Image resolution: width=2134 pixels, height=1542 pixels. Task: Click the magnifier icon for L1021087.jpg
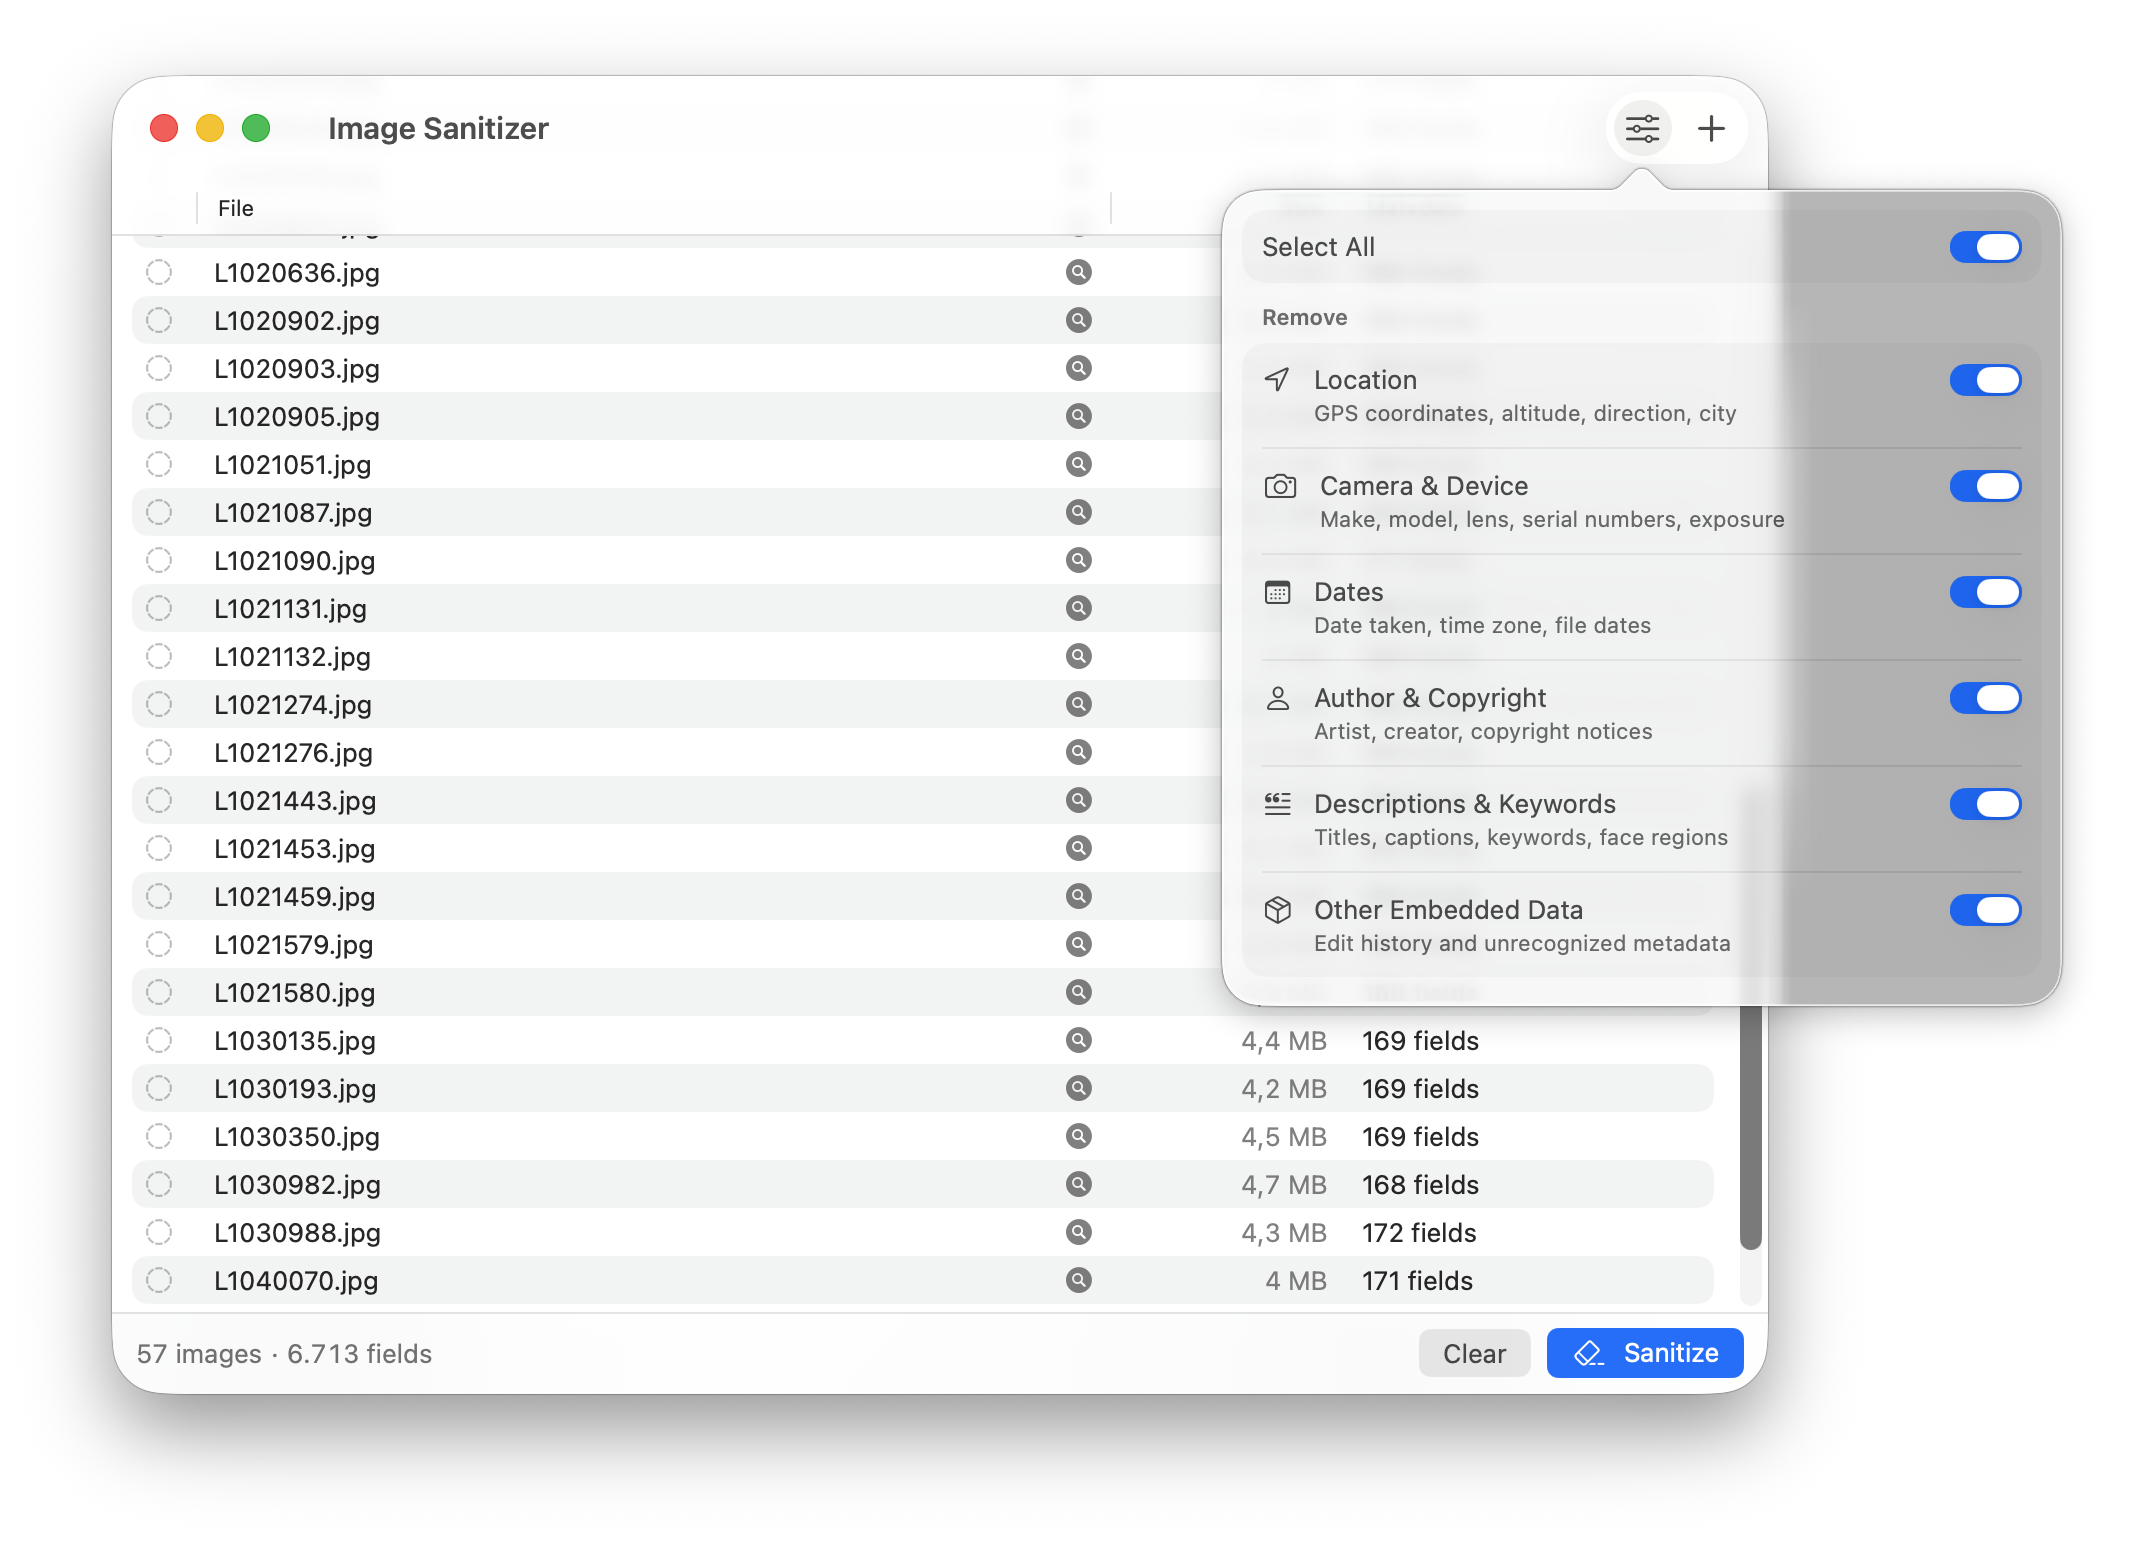coord(1078,512)
